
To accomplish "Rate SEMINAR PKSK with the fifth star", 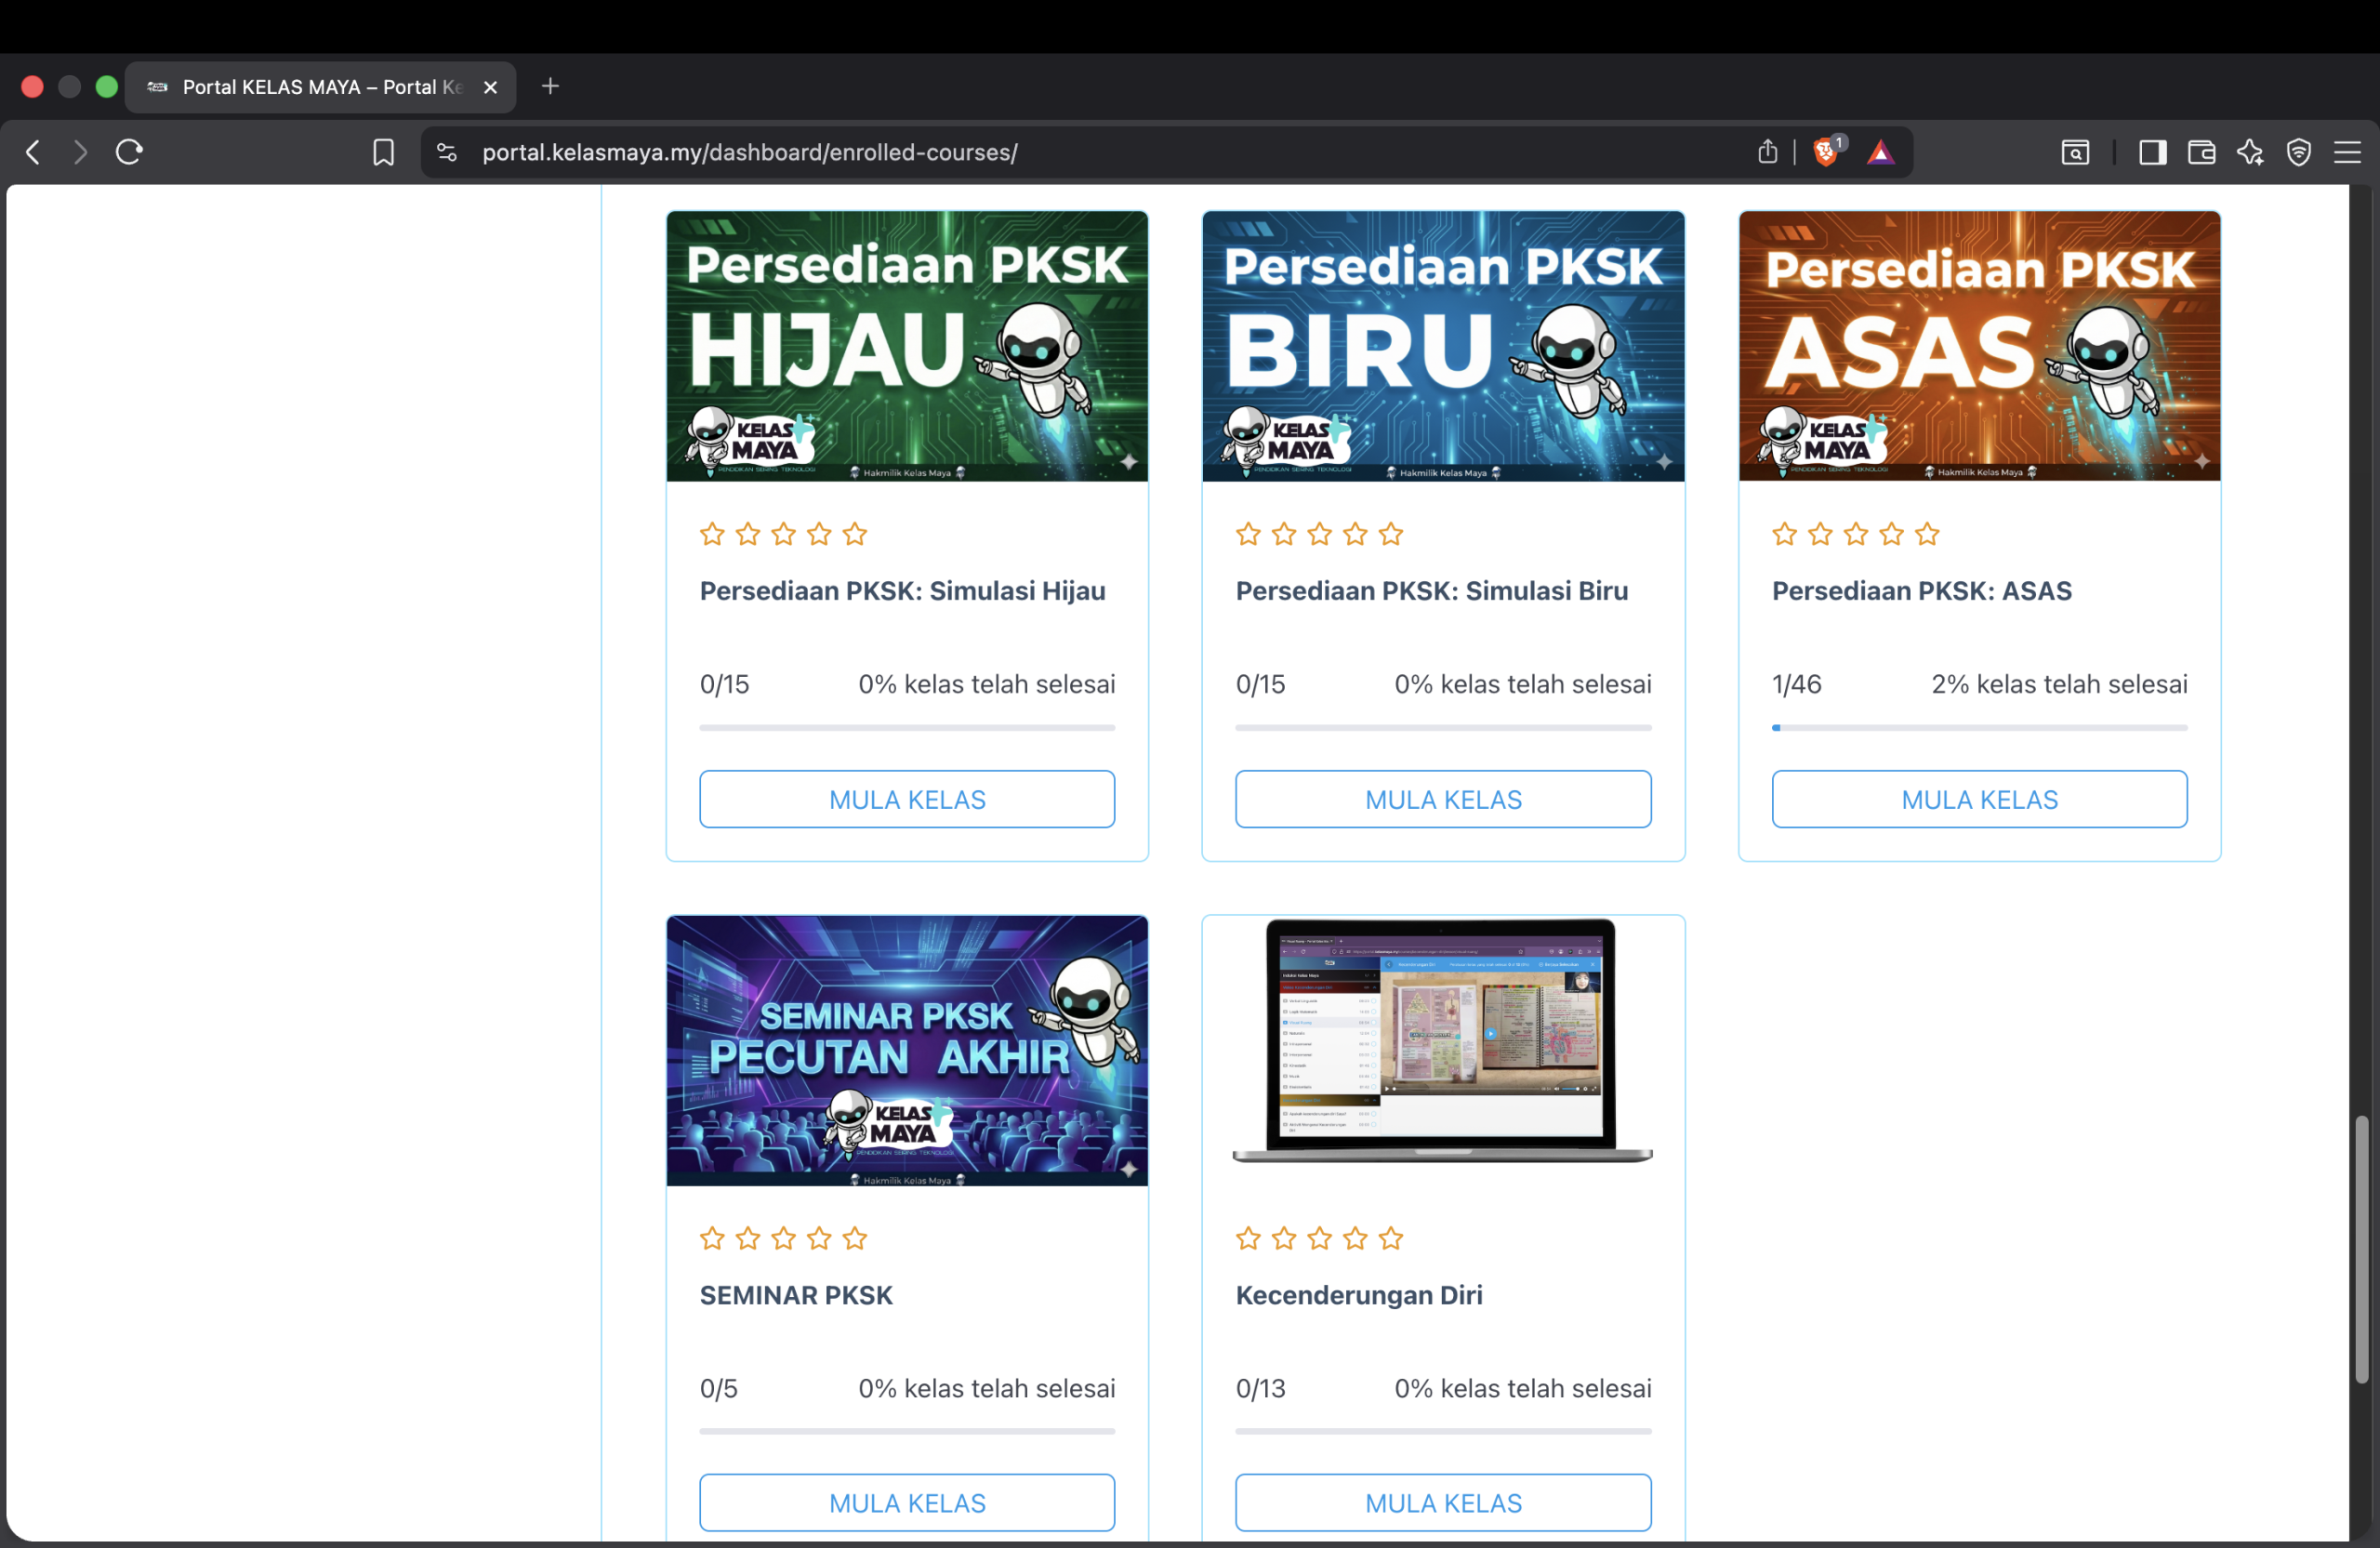I will pyautogui.click(x=854, y=1238).
